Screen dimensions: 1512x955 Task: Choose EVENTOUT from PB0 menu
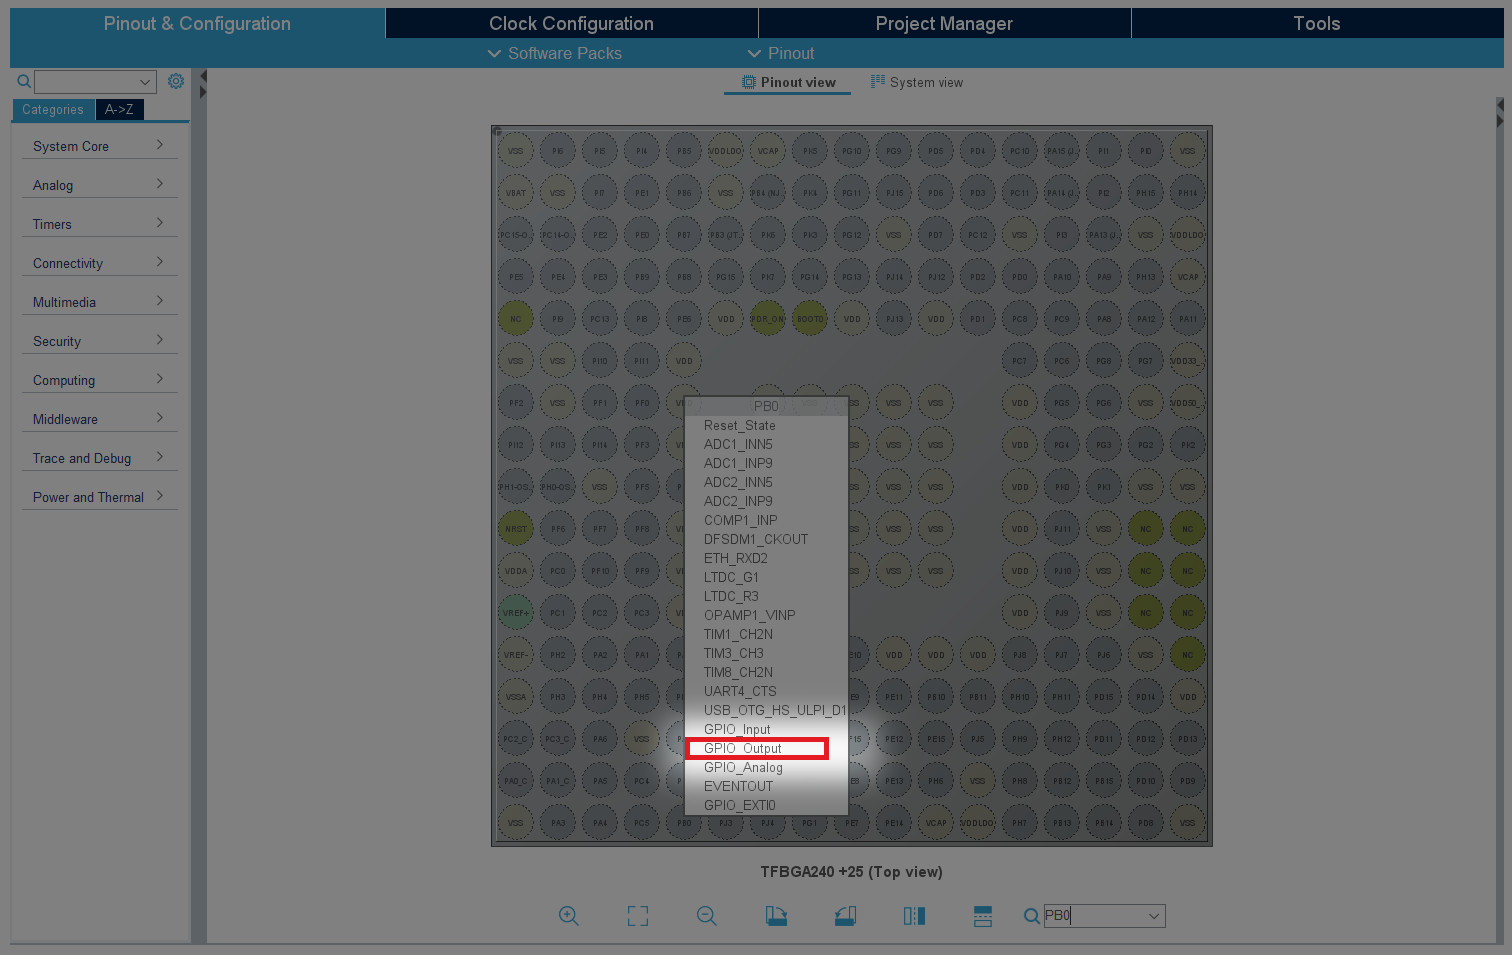click(x=766, y=786)
